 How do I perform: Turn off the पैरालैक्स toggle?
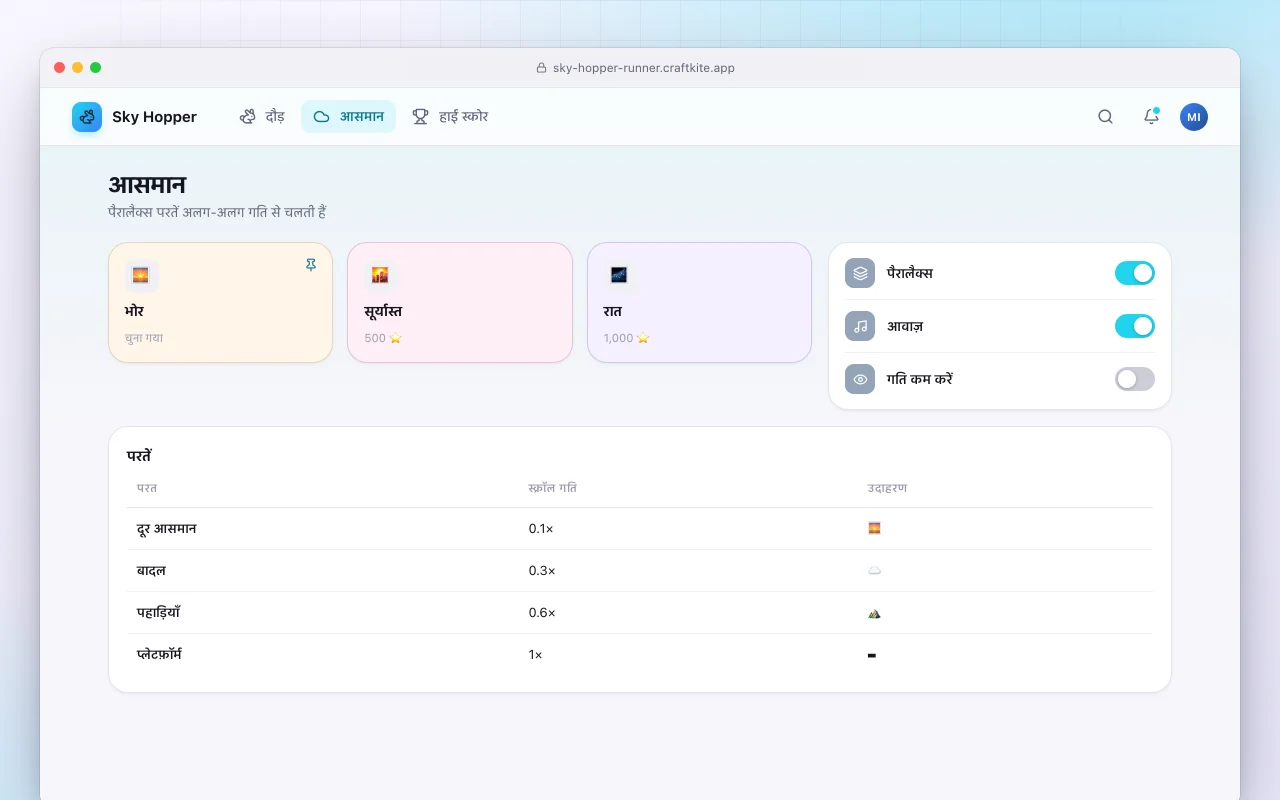pyautogui.click(x=1135, y=273)
